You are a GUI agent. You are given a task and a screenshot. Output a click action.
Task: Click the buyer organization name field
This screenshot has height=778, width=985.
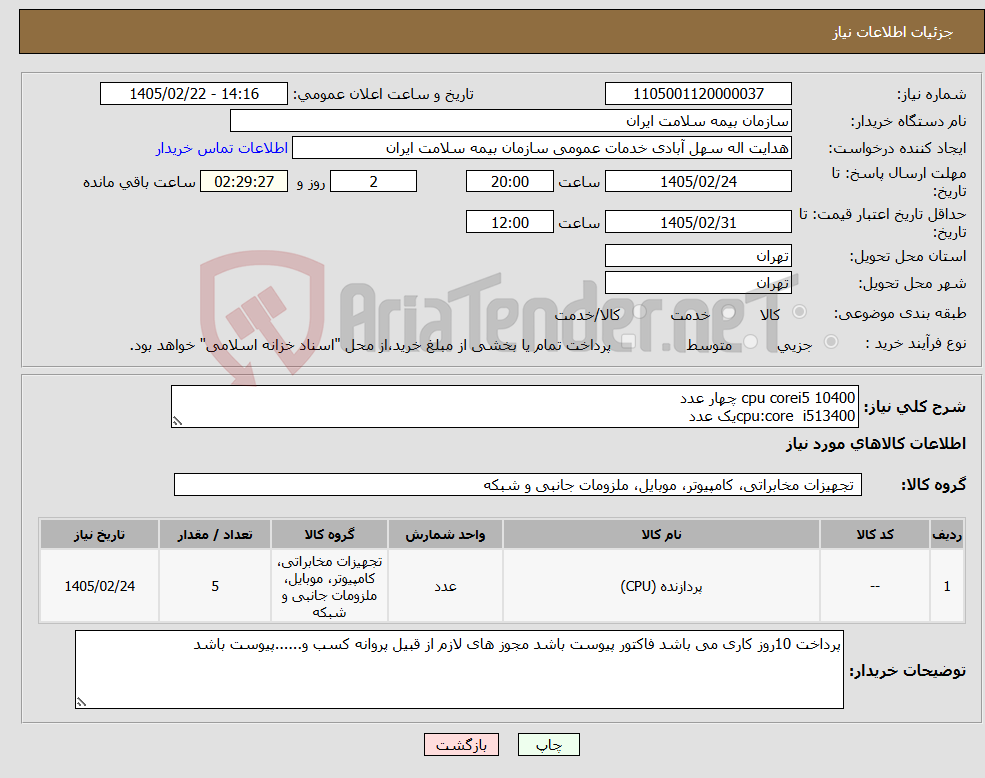click(x=511, y=121)
